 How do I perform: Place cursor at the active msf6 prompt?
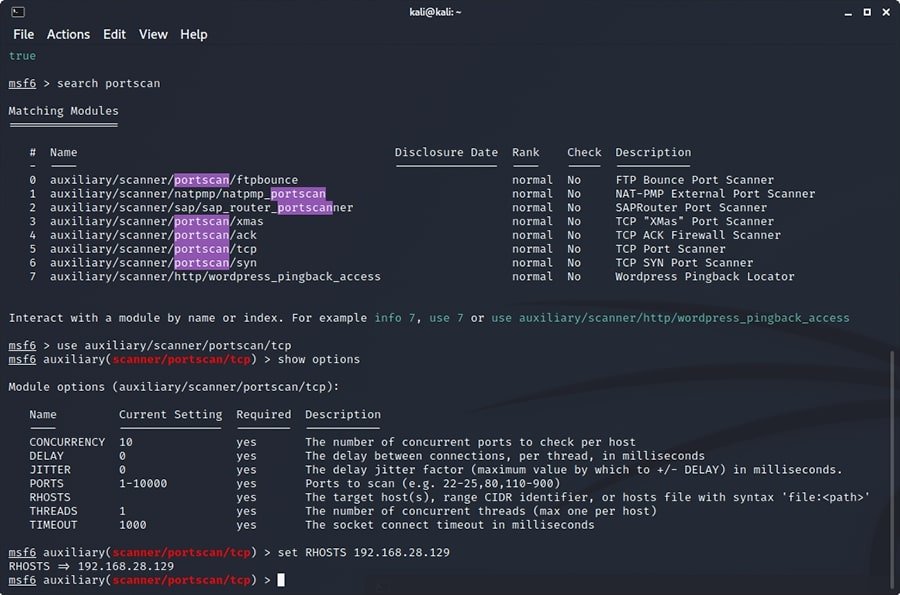pyautogui.click(x=280, y=579)
